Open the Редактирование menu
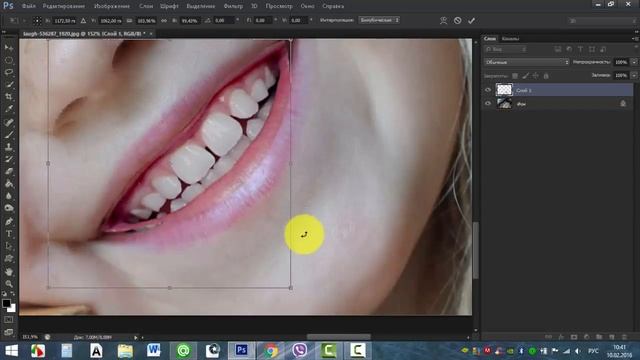The image size is (640, 360). pyautogui.click(x=64, y=6)
